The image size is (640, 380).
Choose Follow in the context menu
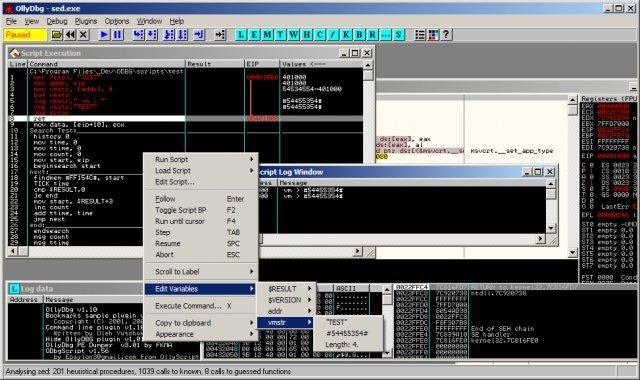(x=201, y=199)
